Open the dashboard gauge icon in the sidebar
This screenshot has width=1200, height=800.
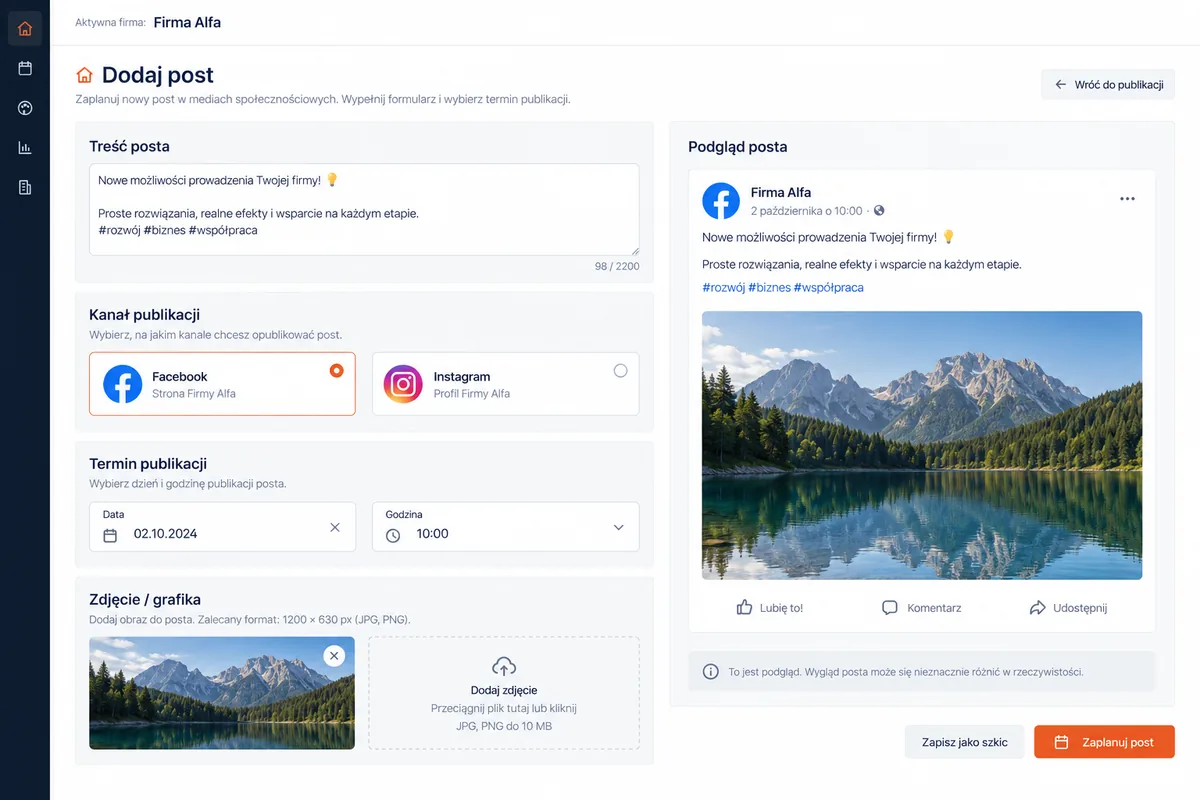(25, 108)
